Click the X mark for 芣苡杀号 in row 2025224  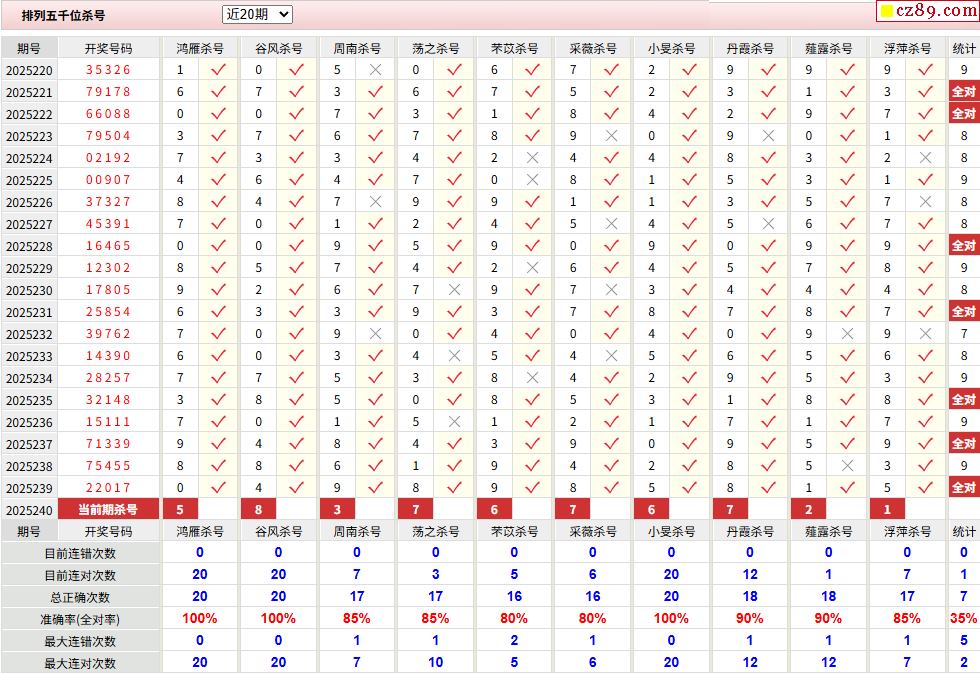[x=532, y=158]
